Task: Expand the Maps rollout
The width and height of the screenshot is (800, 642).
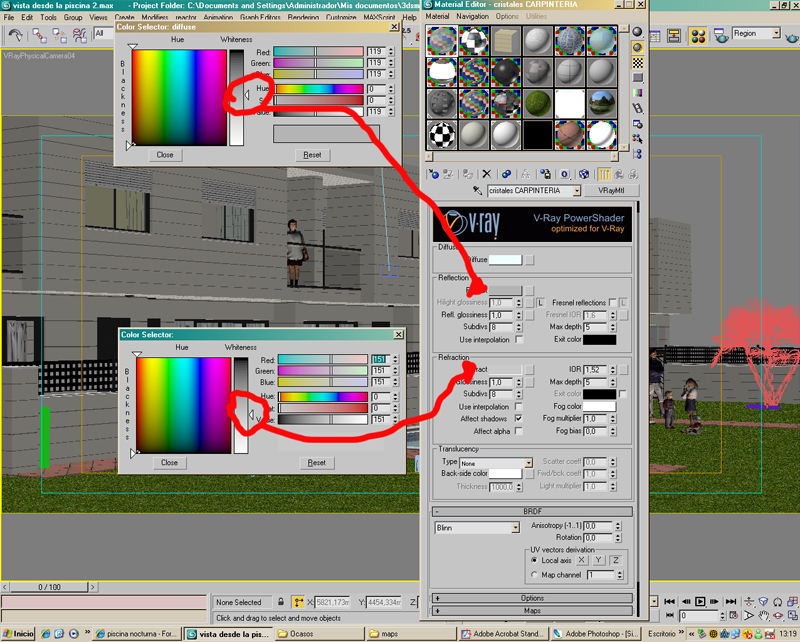Action: 532,611
